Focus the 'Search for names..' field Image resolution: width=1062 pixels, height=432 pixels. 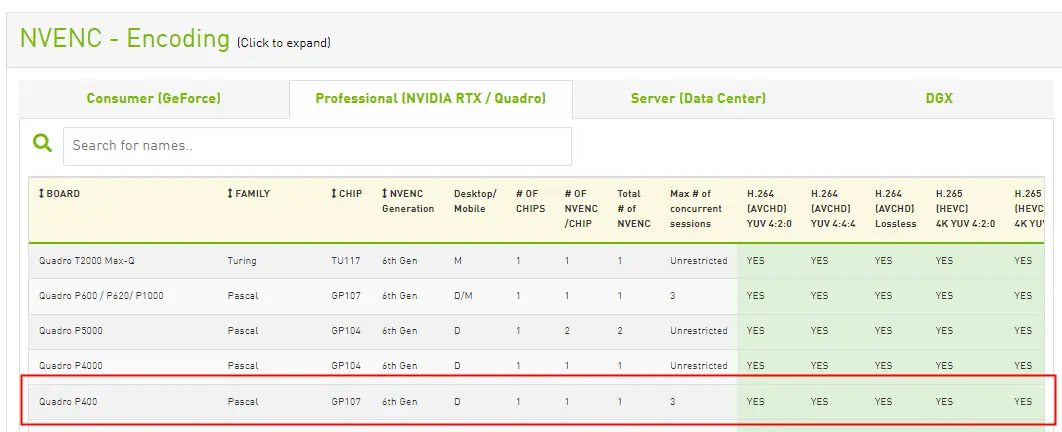[317, 146]
